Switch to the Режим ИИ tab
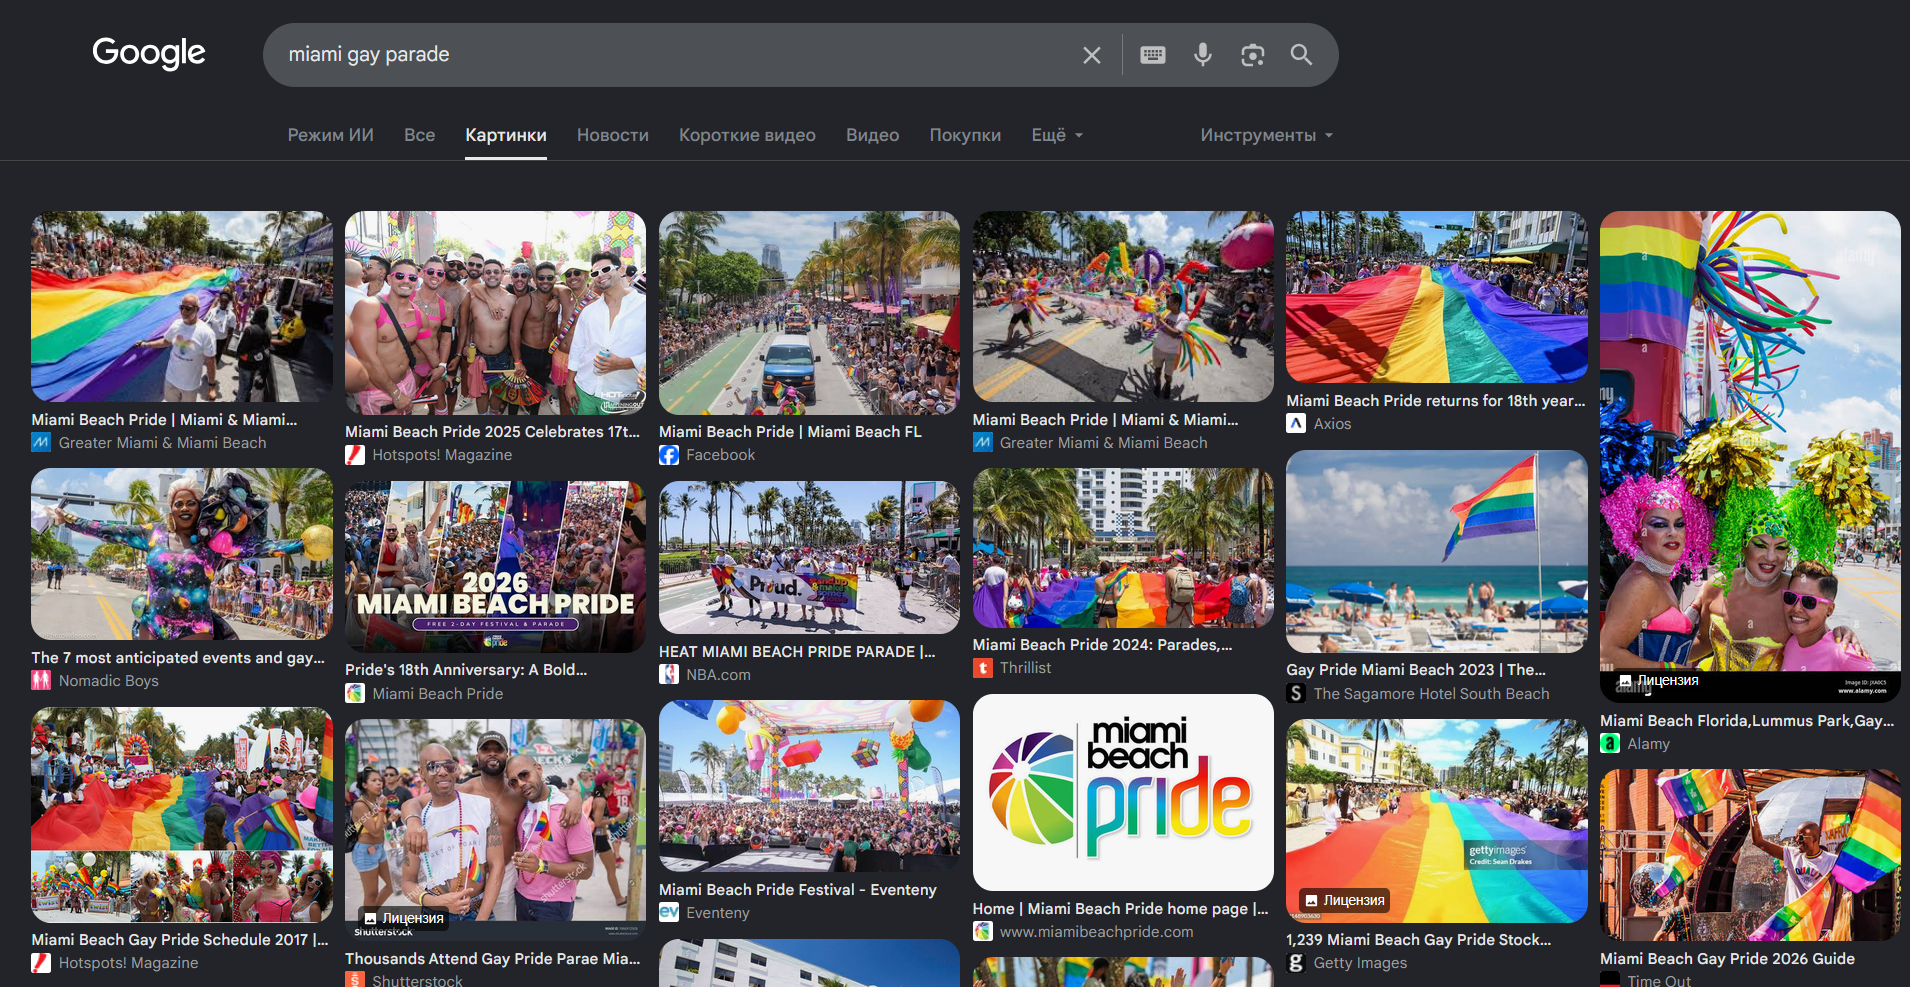This screenshot has width=1910, height=987. [x=331, y=135]
